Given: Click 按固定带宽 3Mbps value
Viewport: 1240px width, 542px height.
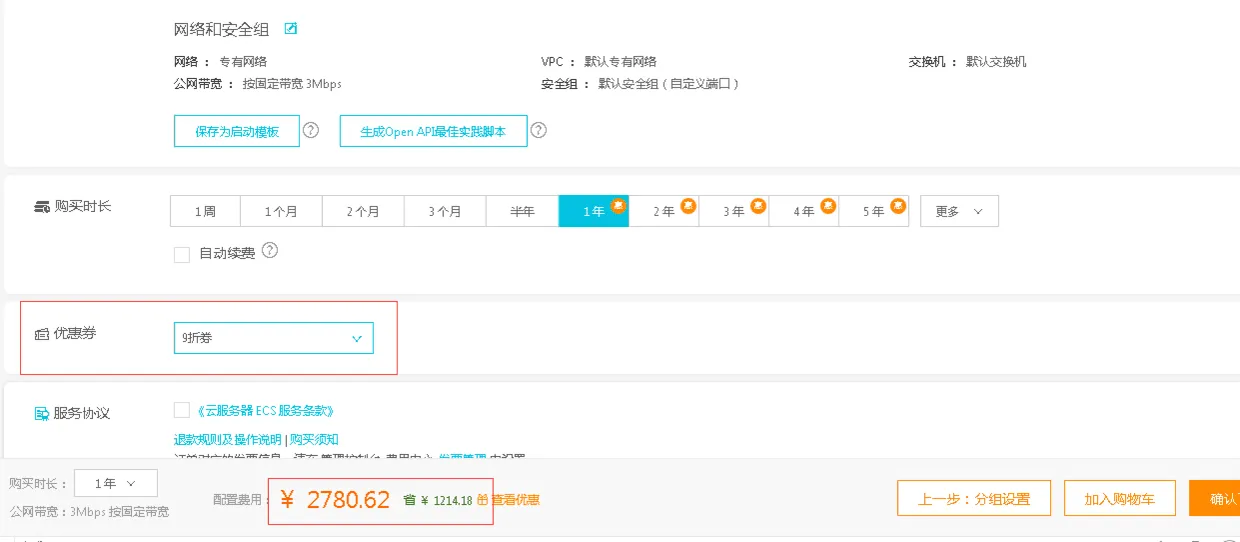Looking at the screenshot, I should 292,84.
